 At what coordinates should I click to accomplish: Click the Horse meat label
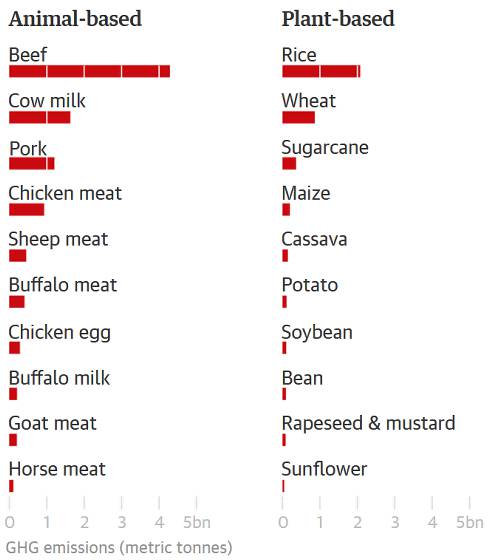coord(57,469)
